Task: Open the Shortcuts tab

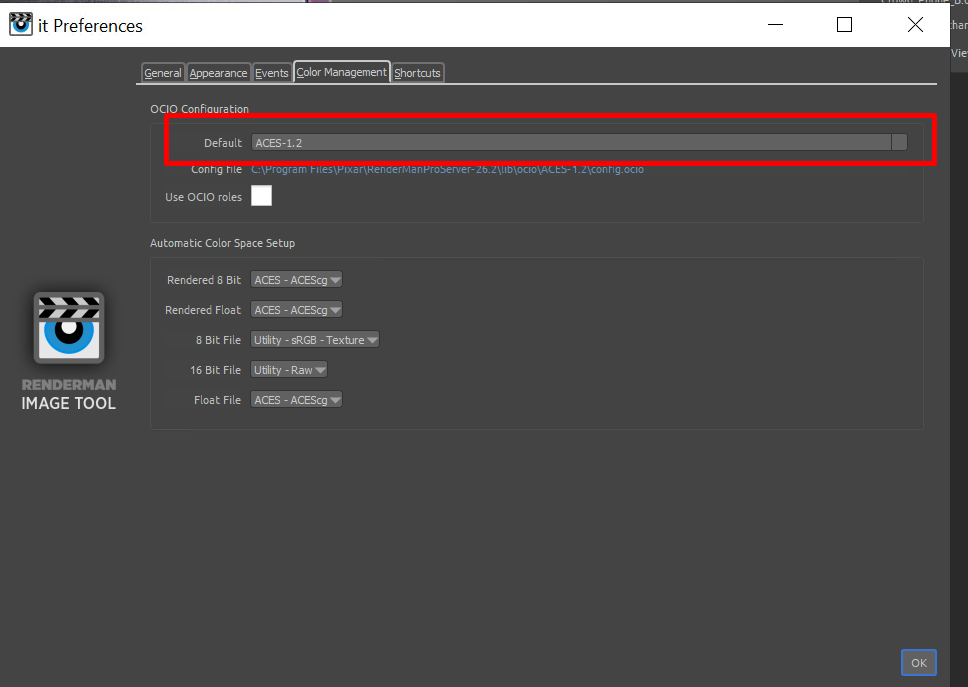Action: click(x=417, y=73)
